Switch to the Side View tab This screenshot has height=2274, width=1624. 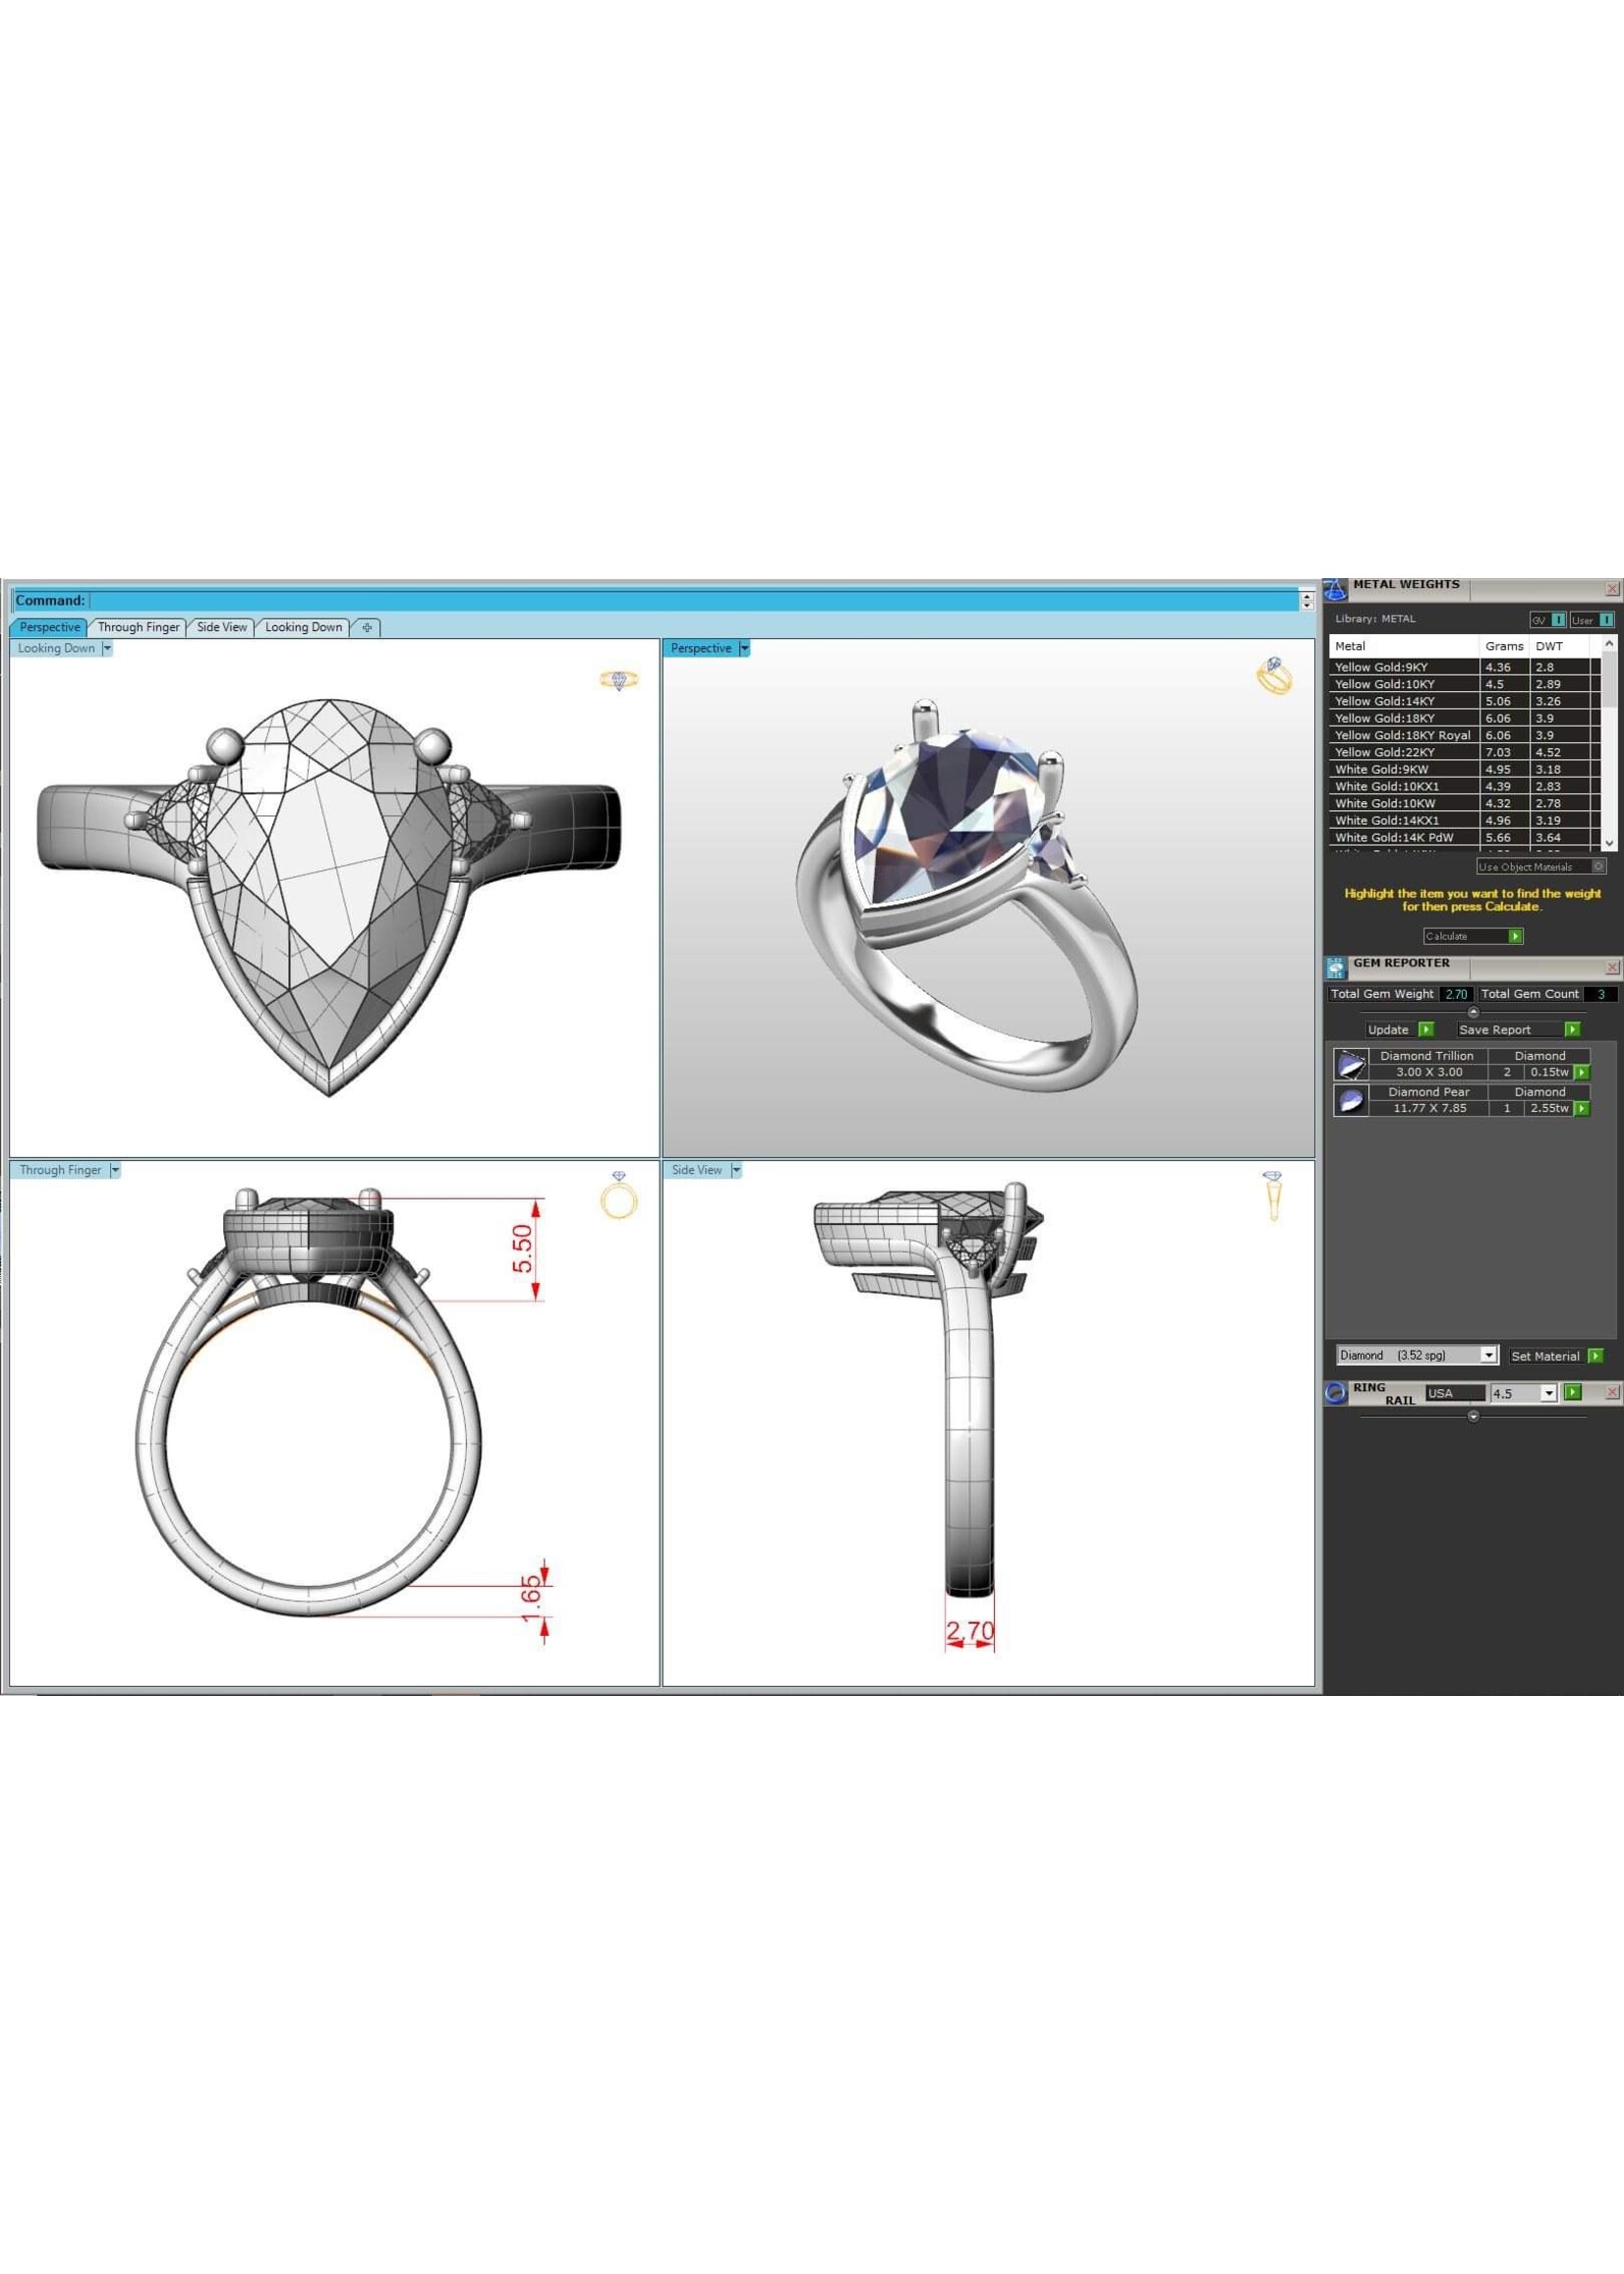(222, 627)
